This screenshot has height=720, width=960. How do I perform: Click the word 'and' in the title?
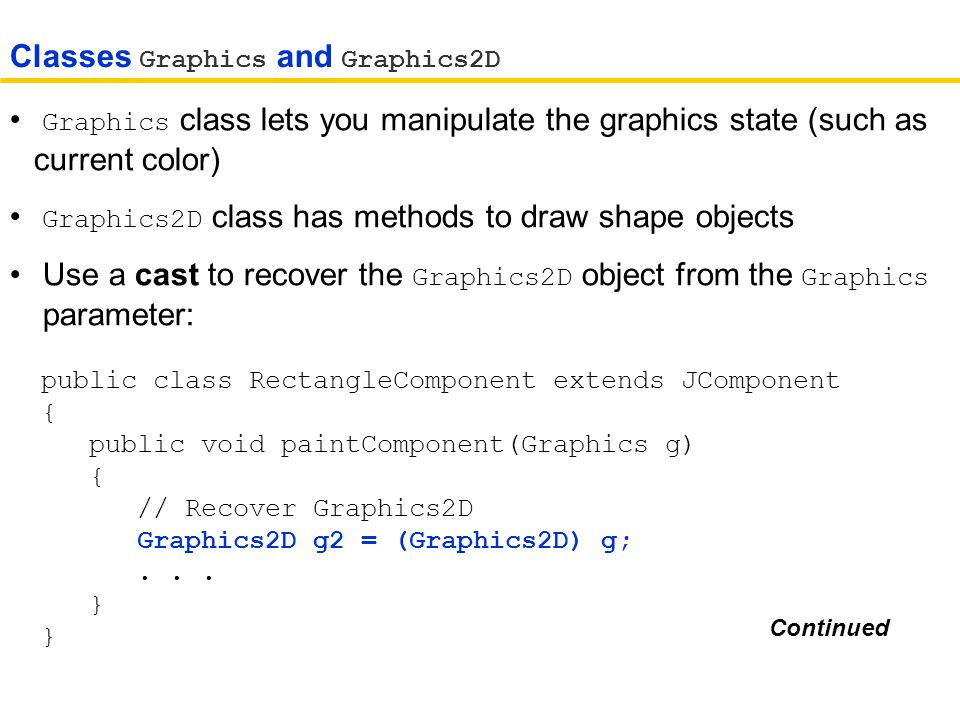[x=304, y=56]
